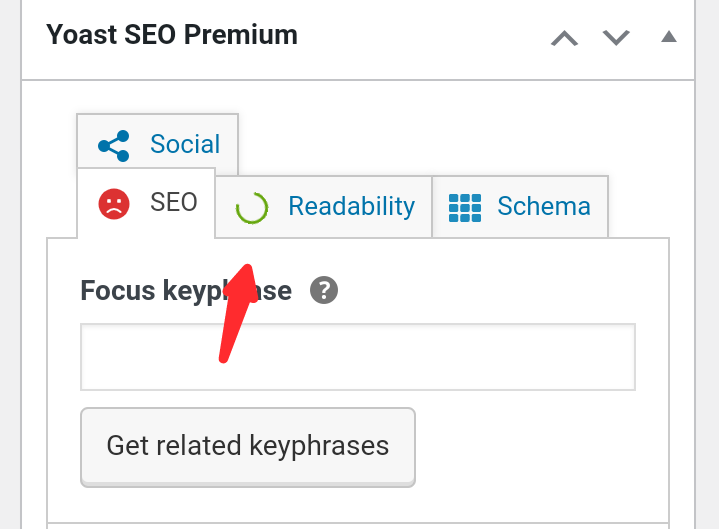Click the Yoast SEO Premium panel title
Viewport: 719px width, 529px height.
coord(172,35)
